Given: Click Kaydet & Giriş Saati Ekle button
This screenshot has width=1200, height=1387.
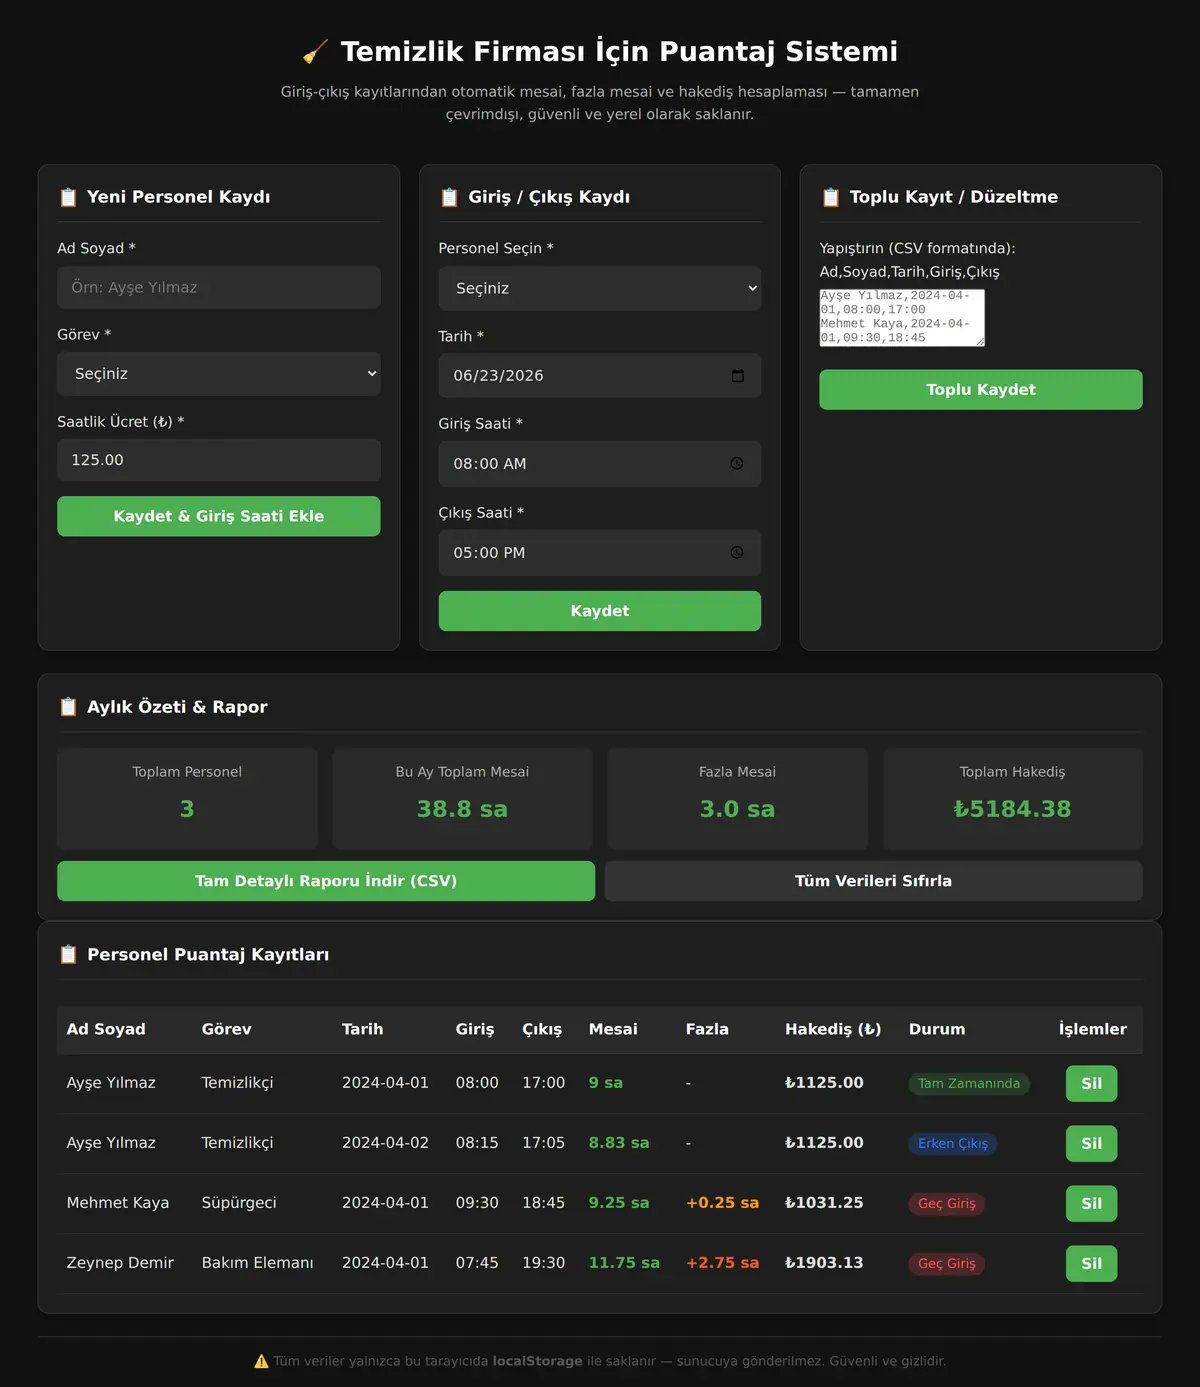Looking at the screenshot, I should click(x=219, y=516).
